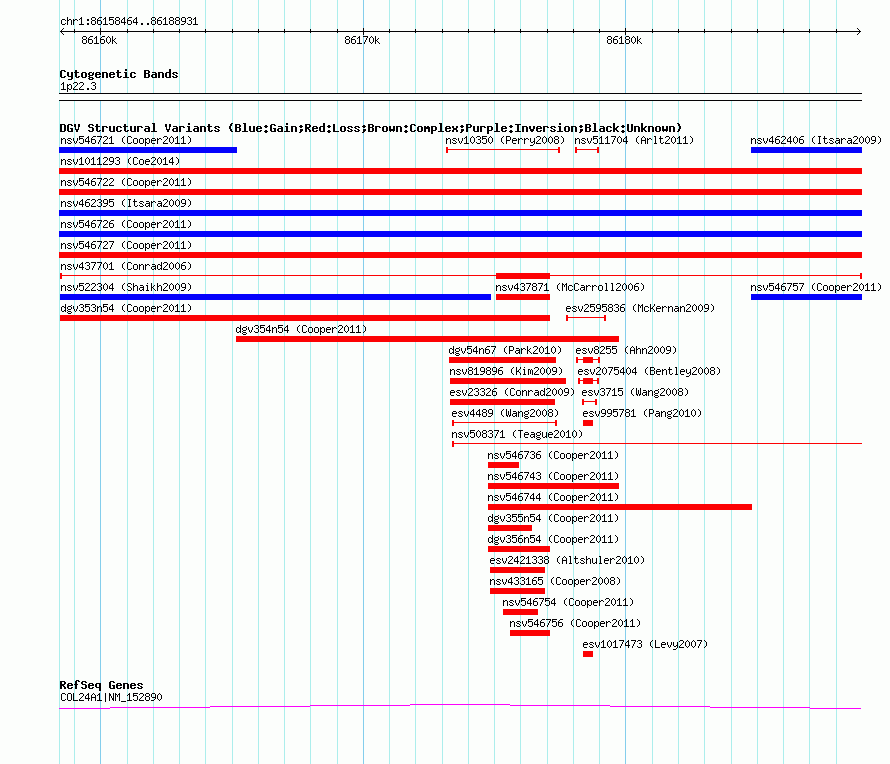Click nsv508371 (Teague2010) label
This screenshot has height=764, width=890.
pos(517,434)
